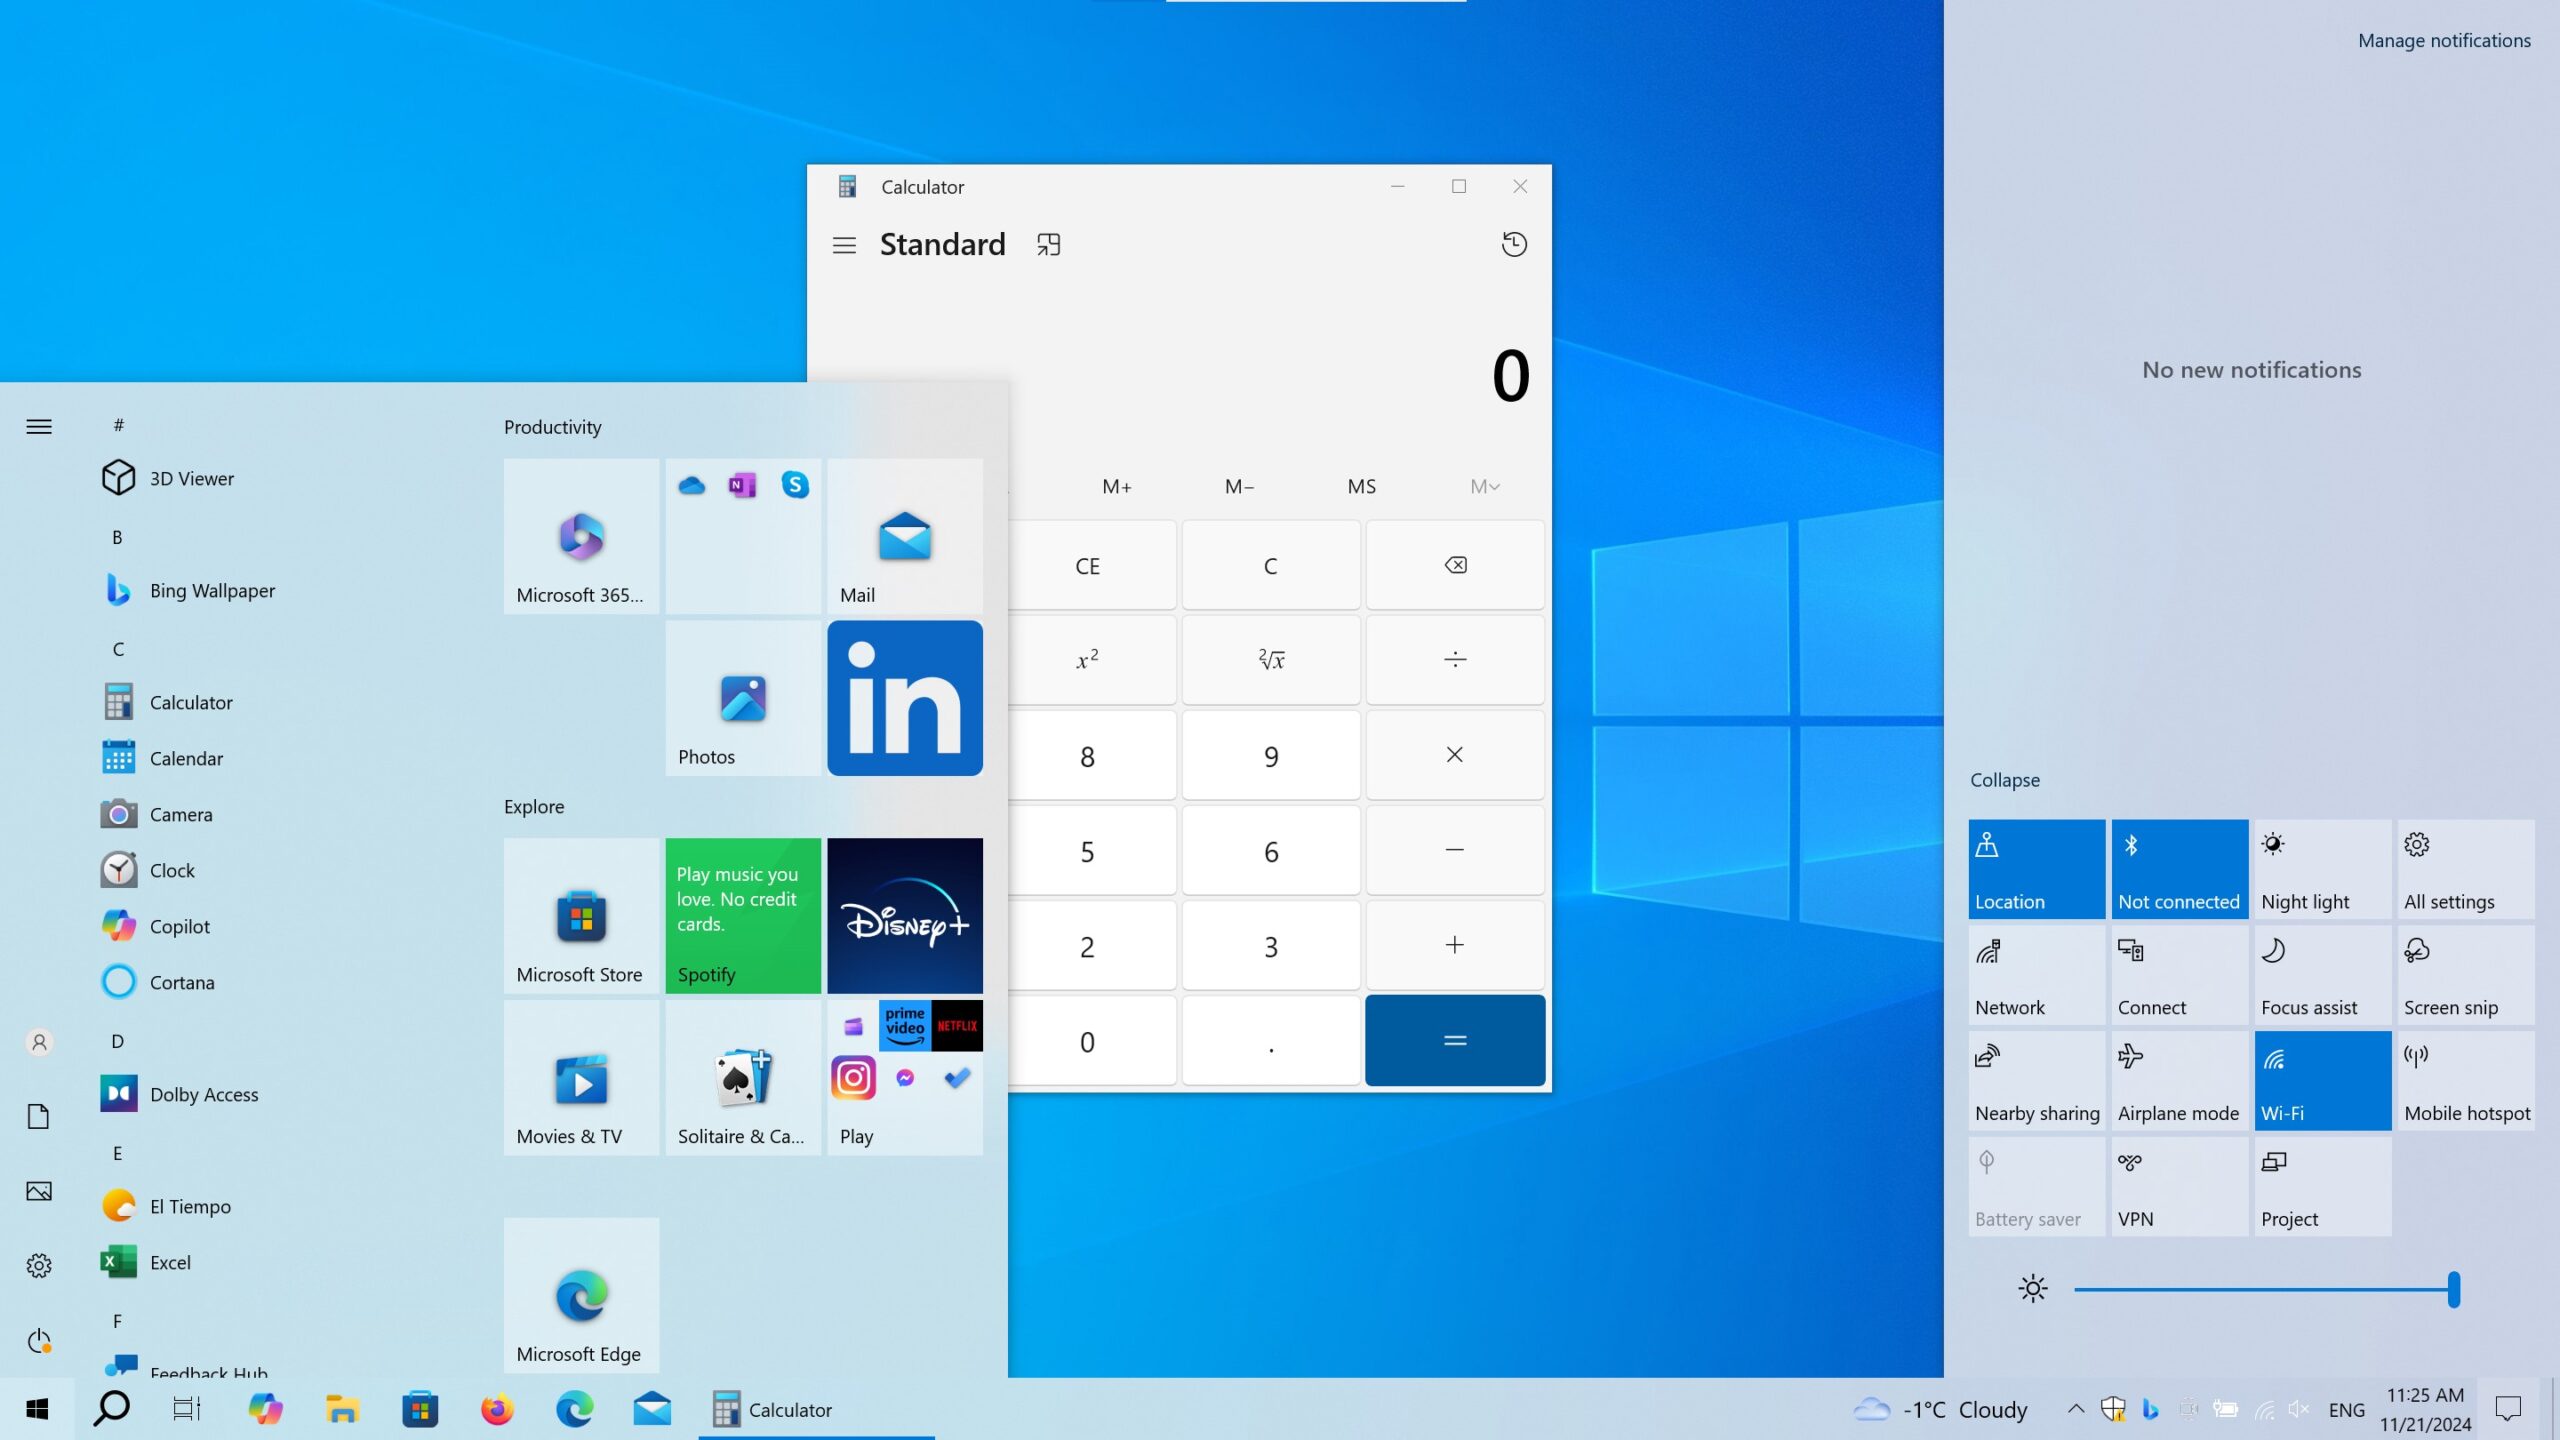Screen dimensions: 2560x1440
Task: Click letter C header in app list
Action: (x=118, y=649)
